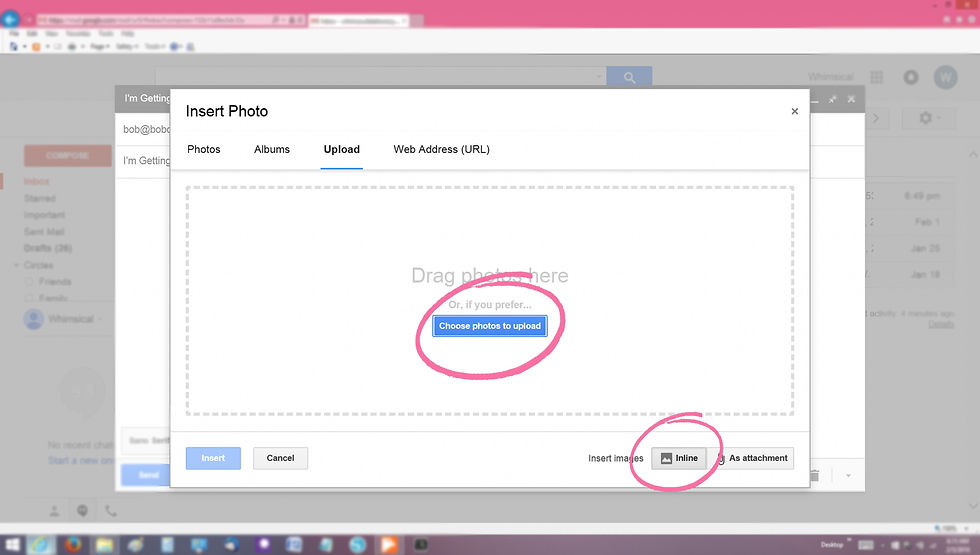
Task: Collapse the Circles section arrow
Action: tap(16, 265)
